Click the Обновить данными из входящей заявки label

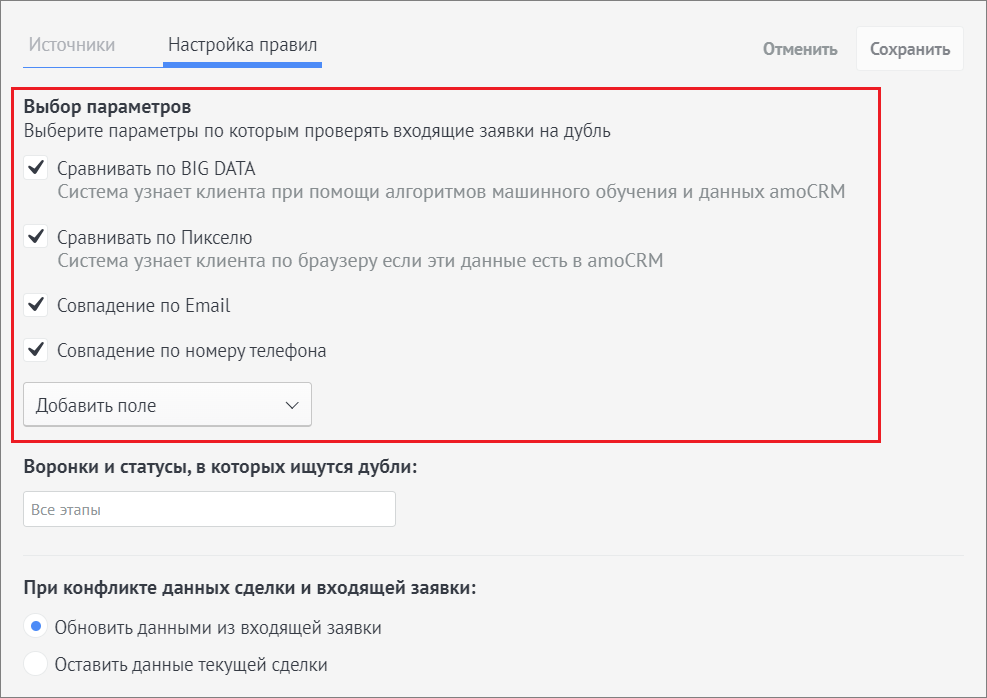coord(218,628)
